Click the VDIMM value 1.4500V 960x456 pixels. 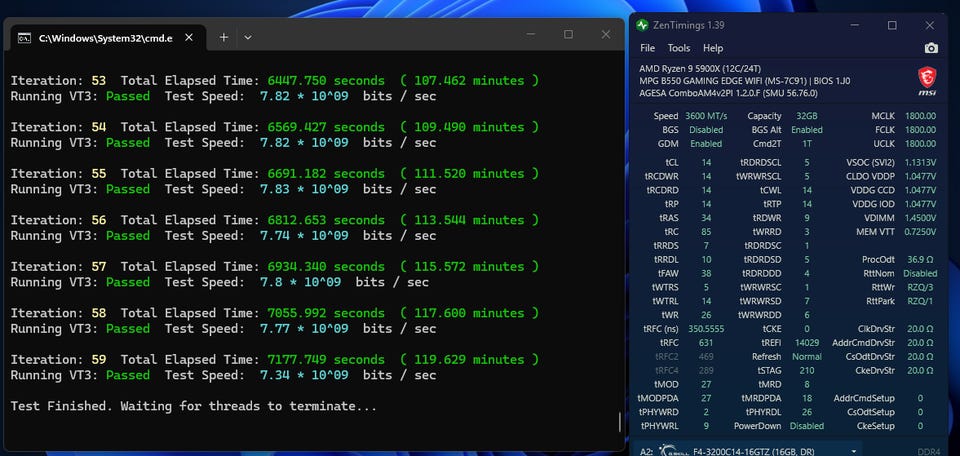click(921, 218)
